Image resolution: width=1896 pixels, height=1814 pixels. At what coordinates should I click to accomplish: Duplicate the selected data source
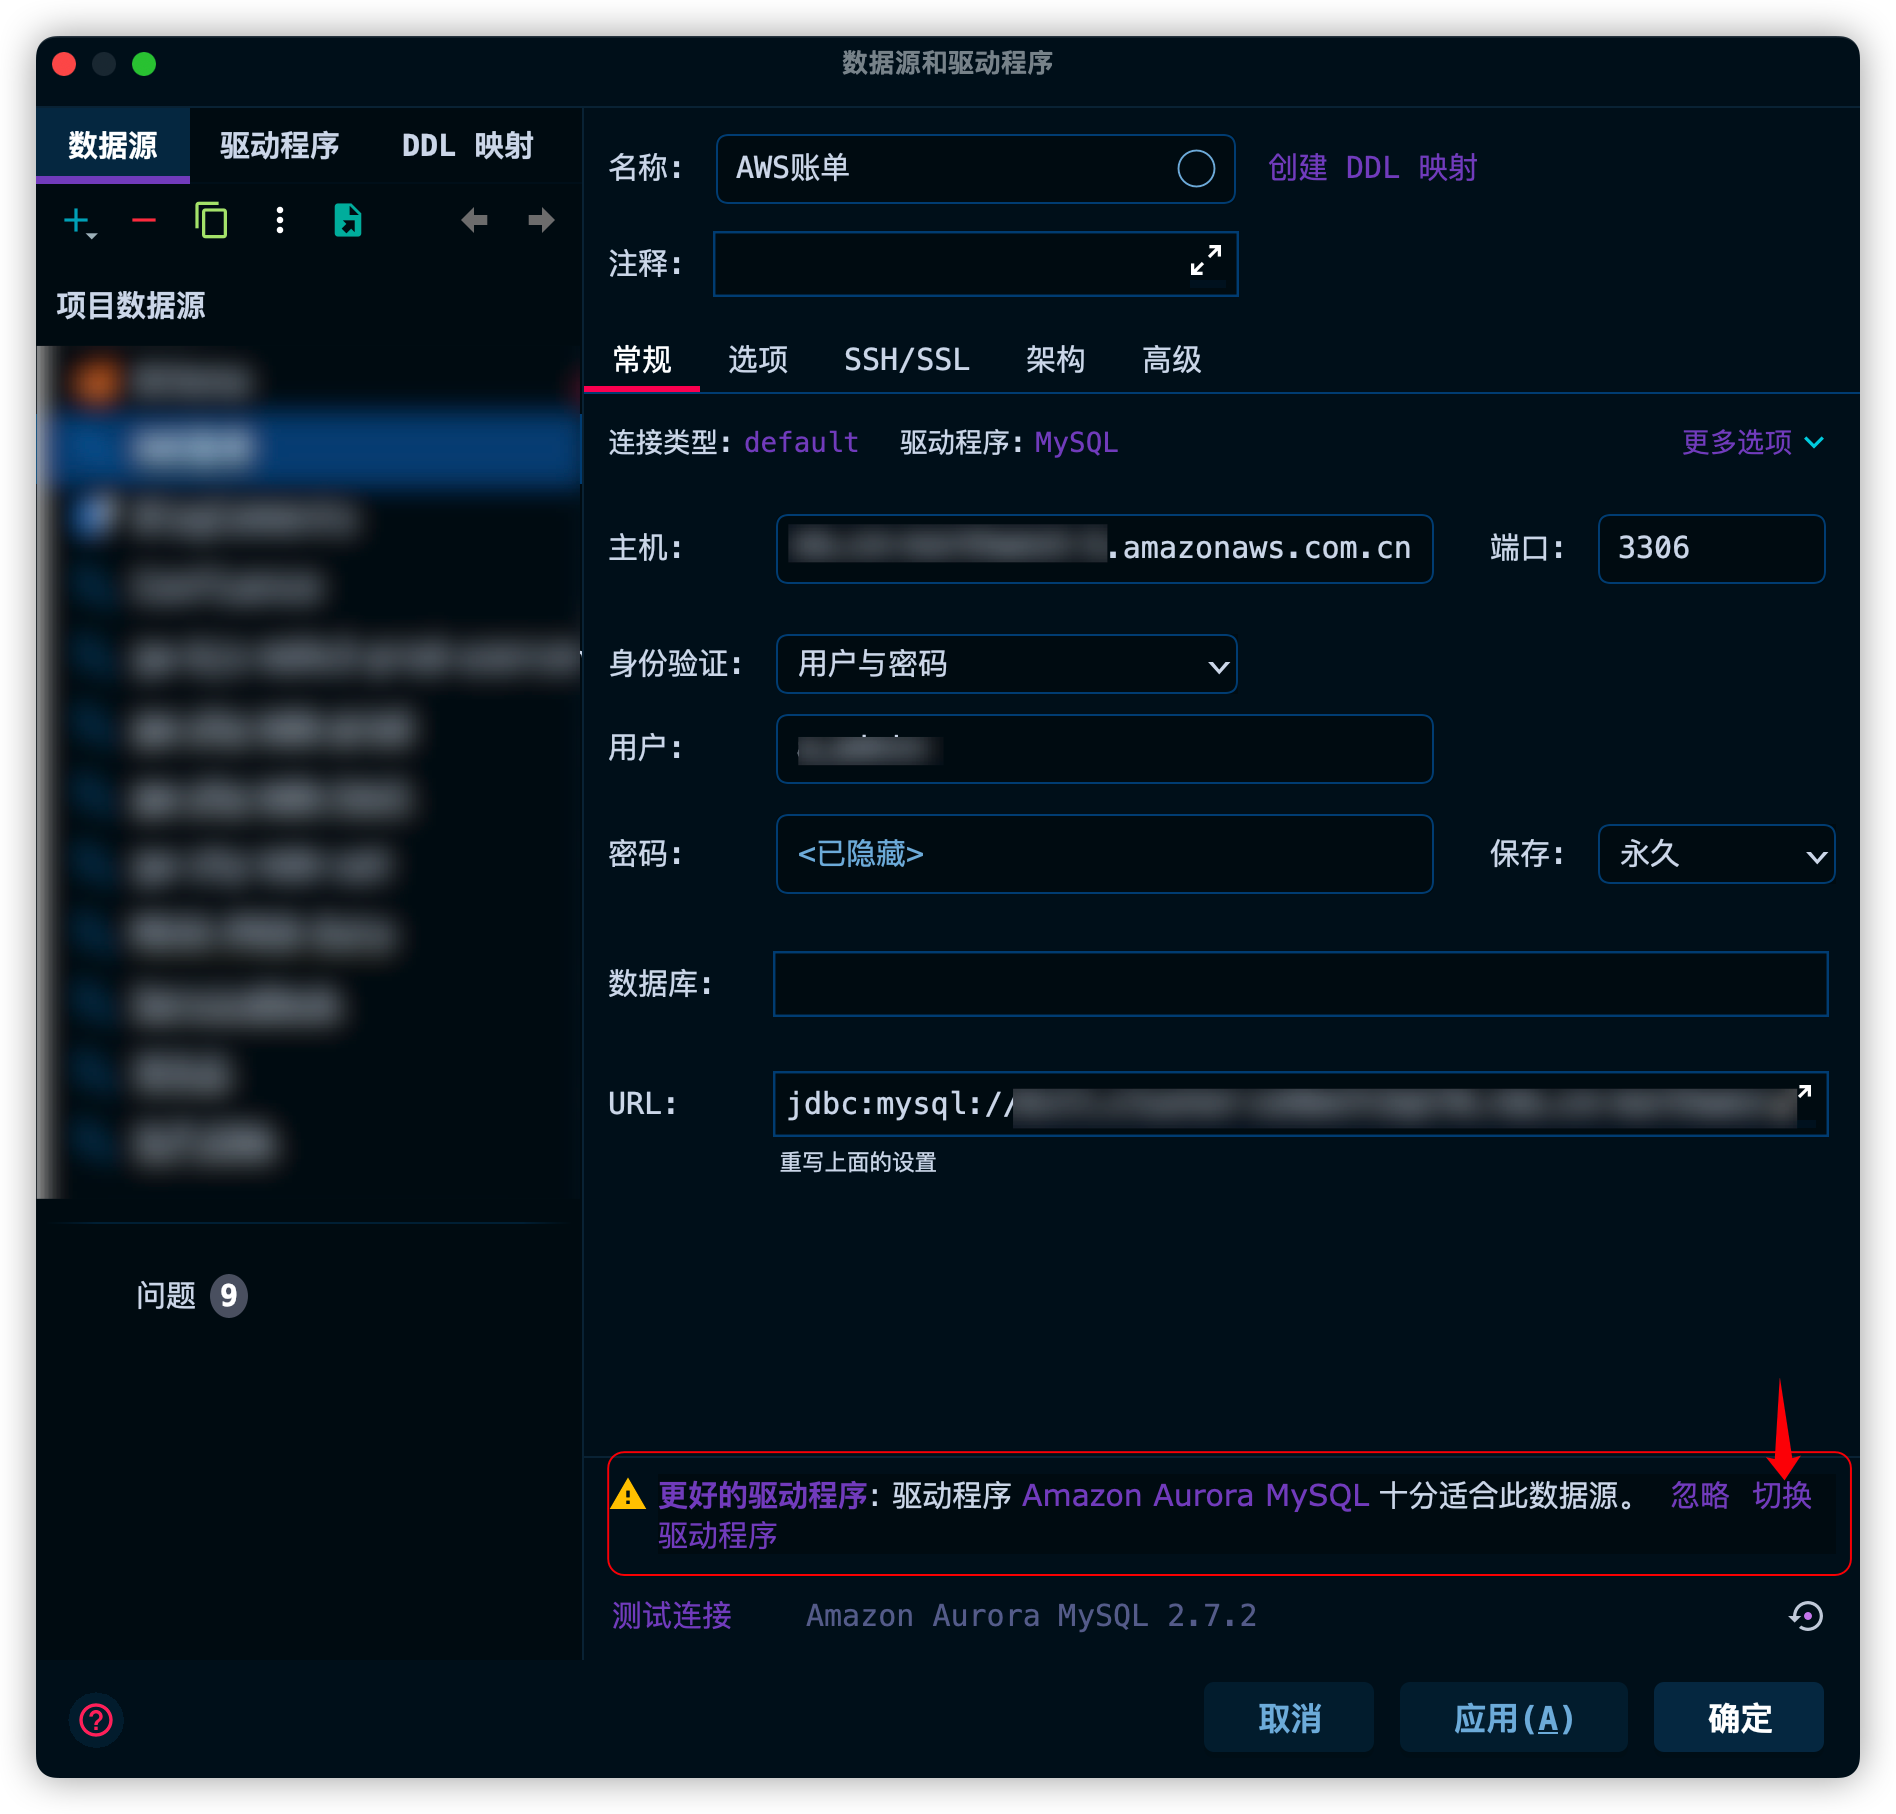click(211, 220)
